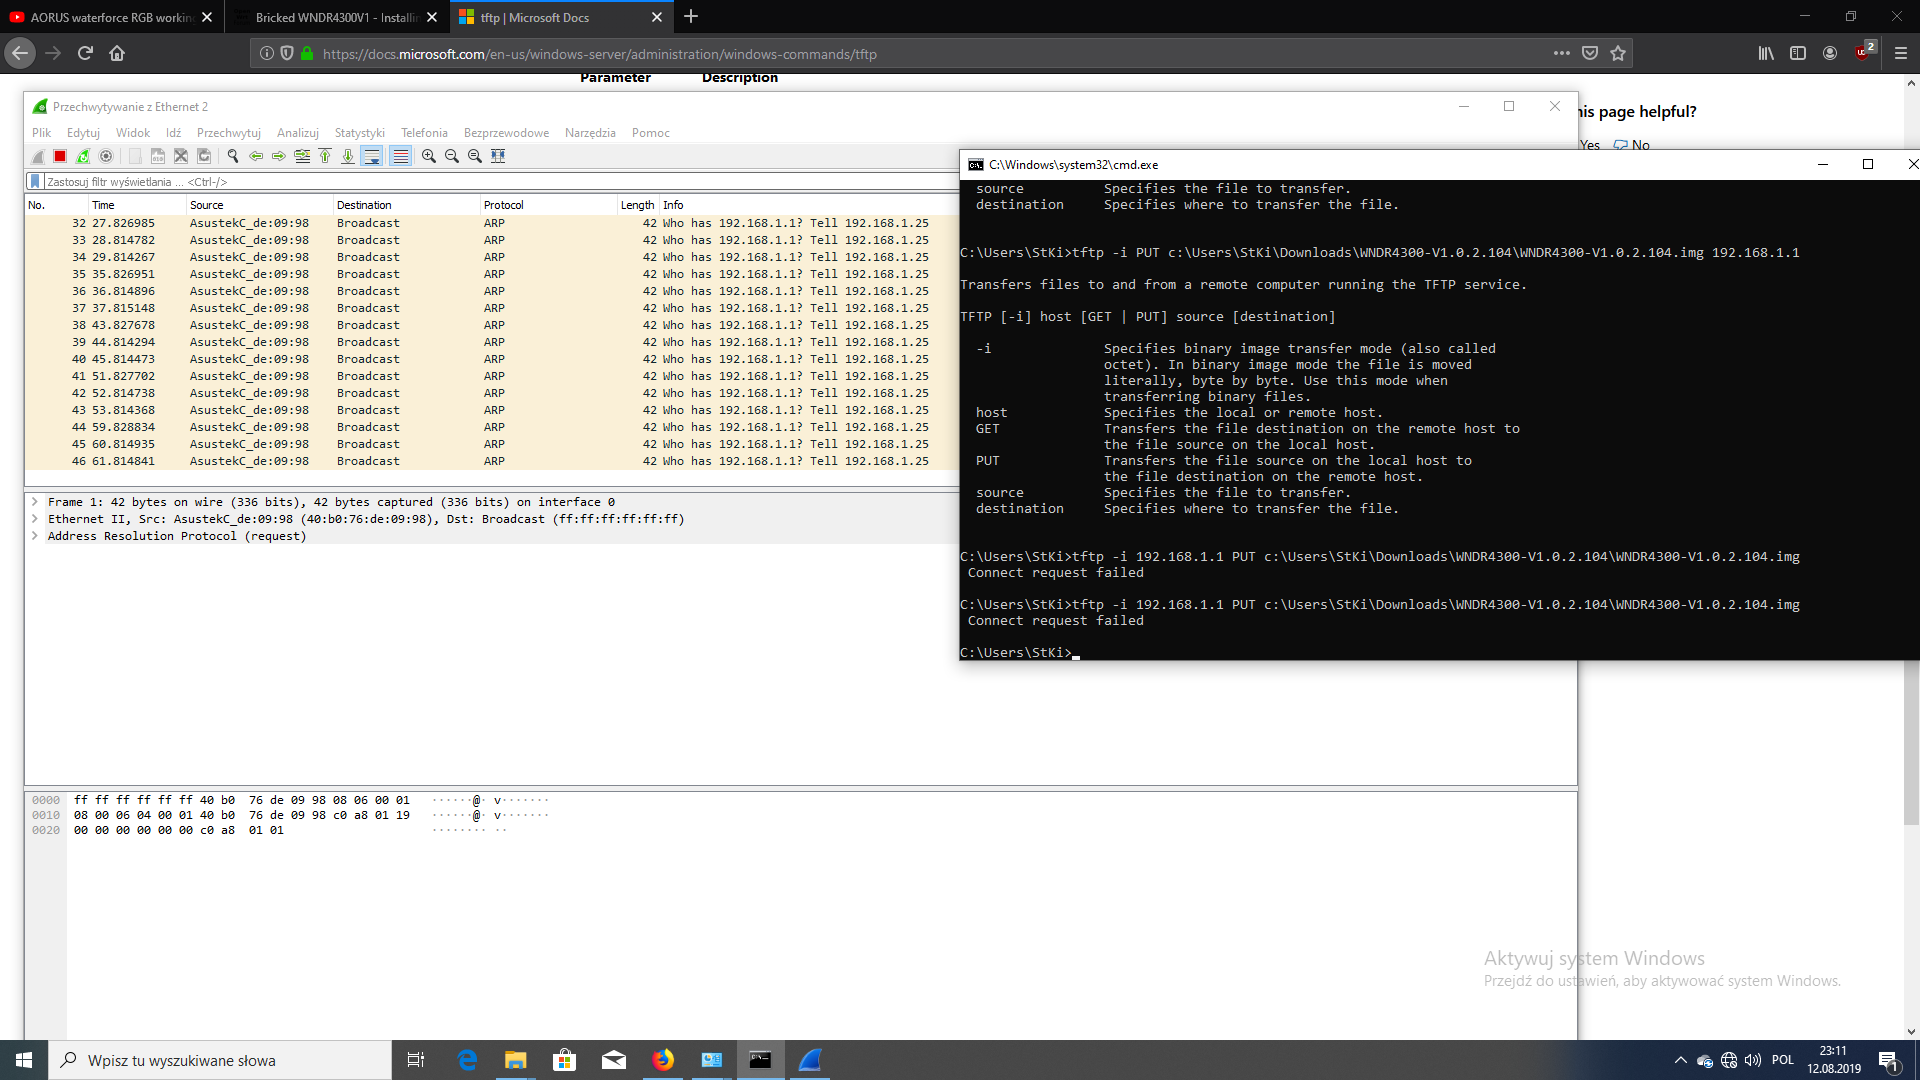The height and width of the screenshot is (1080, 1920).
Task: Open the Pomoc menu
Action: 651,133
